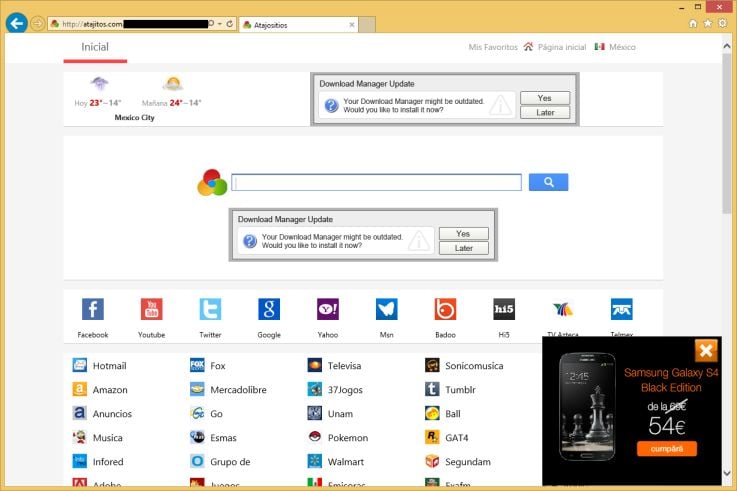Viewport: 737px width, 491px height.
Task: Close the Atajositios tab
Action: tap(352, 25)
